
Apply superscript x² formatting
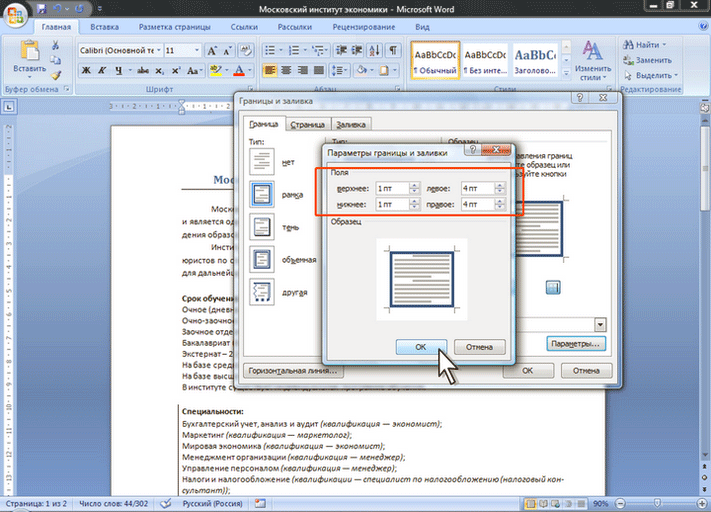tap(176, 70)
